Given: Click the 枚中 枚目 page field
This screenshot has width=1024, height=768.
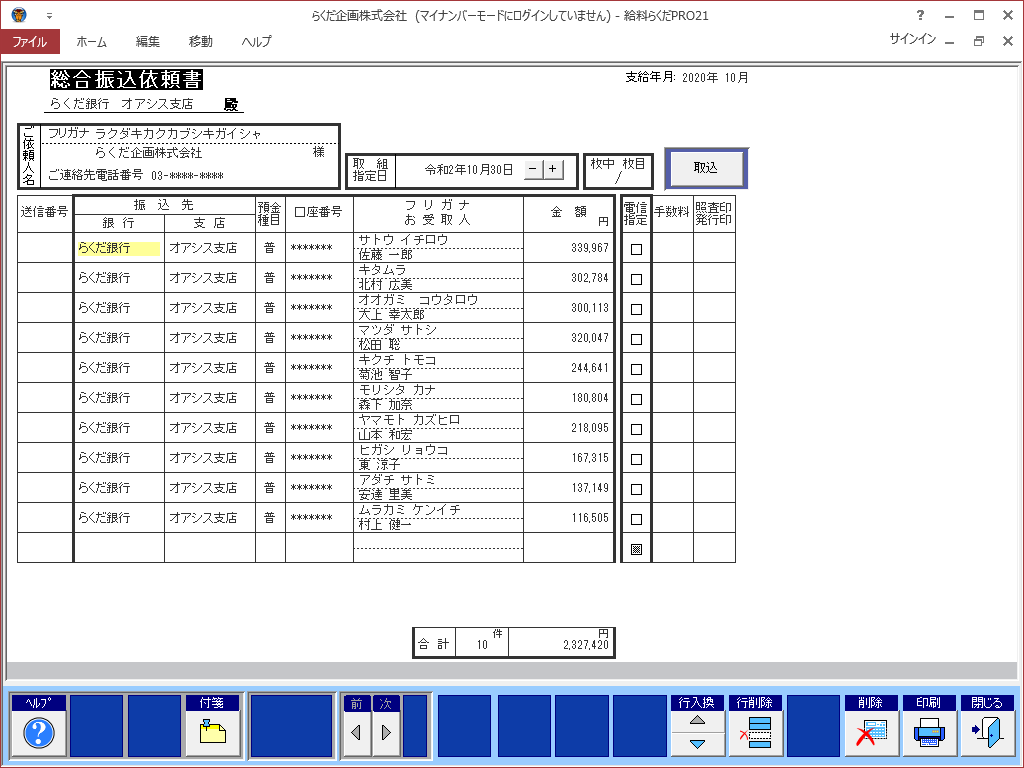Looking at the screenshot, I should tap(618, 170).
